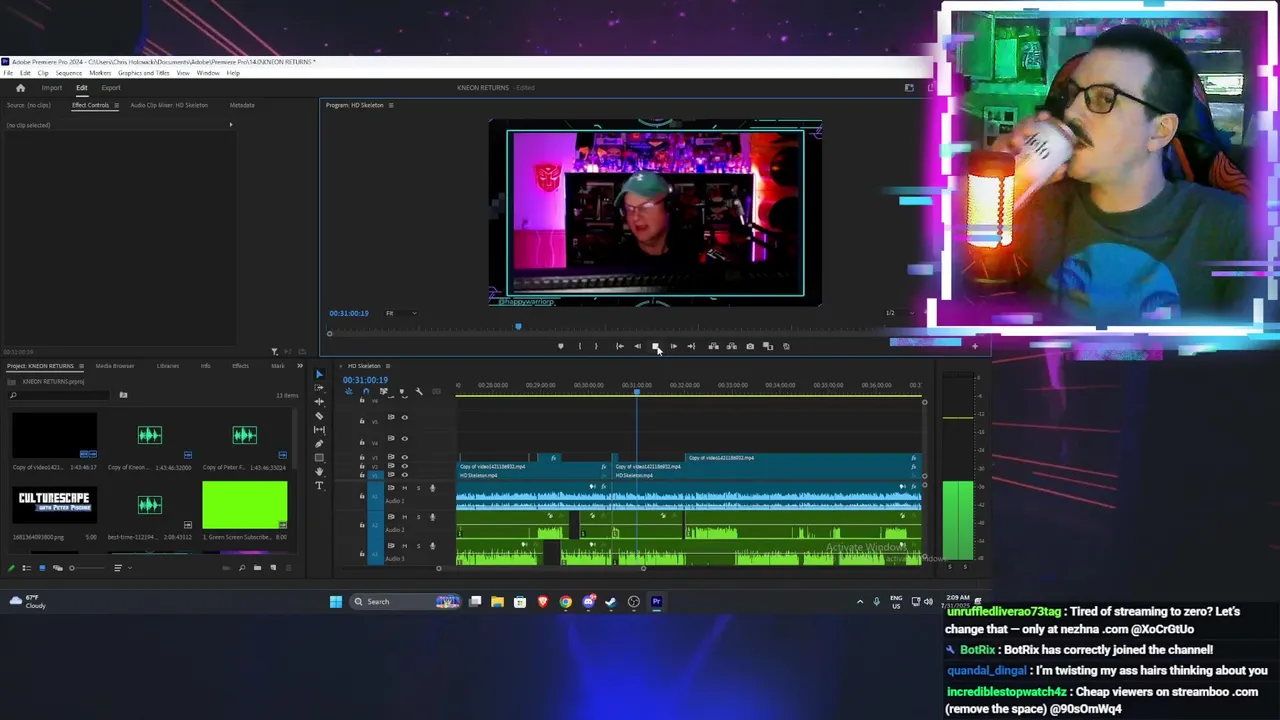Screen dimensions: 1280x720
Task: Solo Audio 3 track
Action: point(418,546)
